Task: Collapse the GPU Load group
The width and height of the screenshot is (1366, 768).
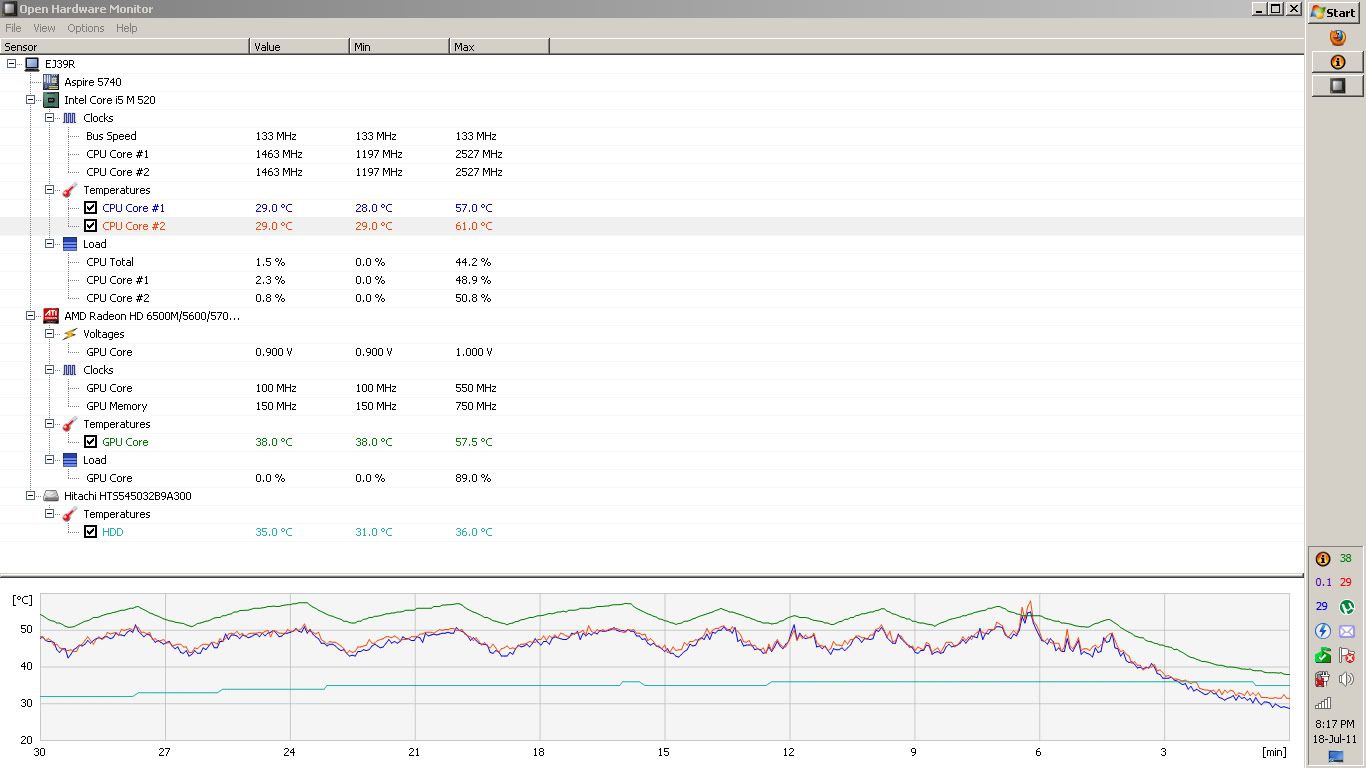Action: [50, 460]
